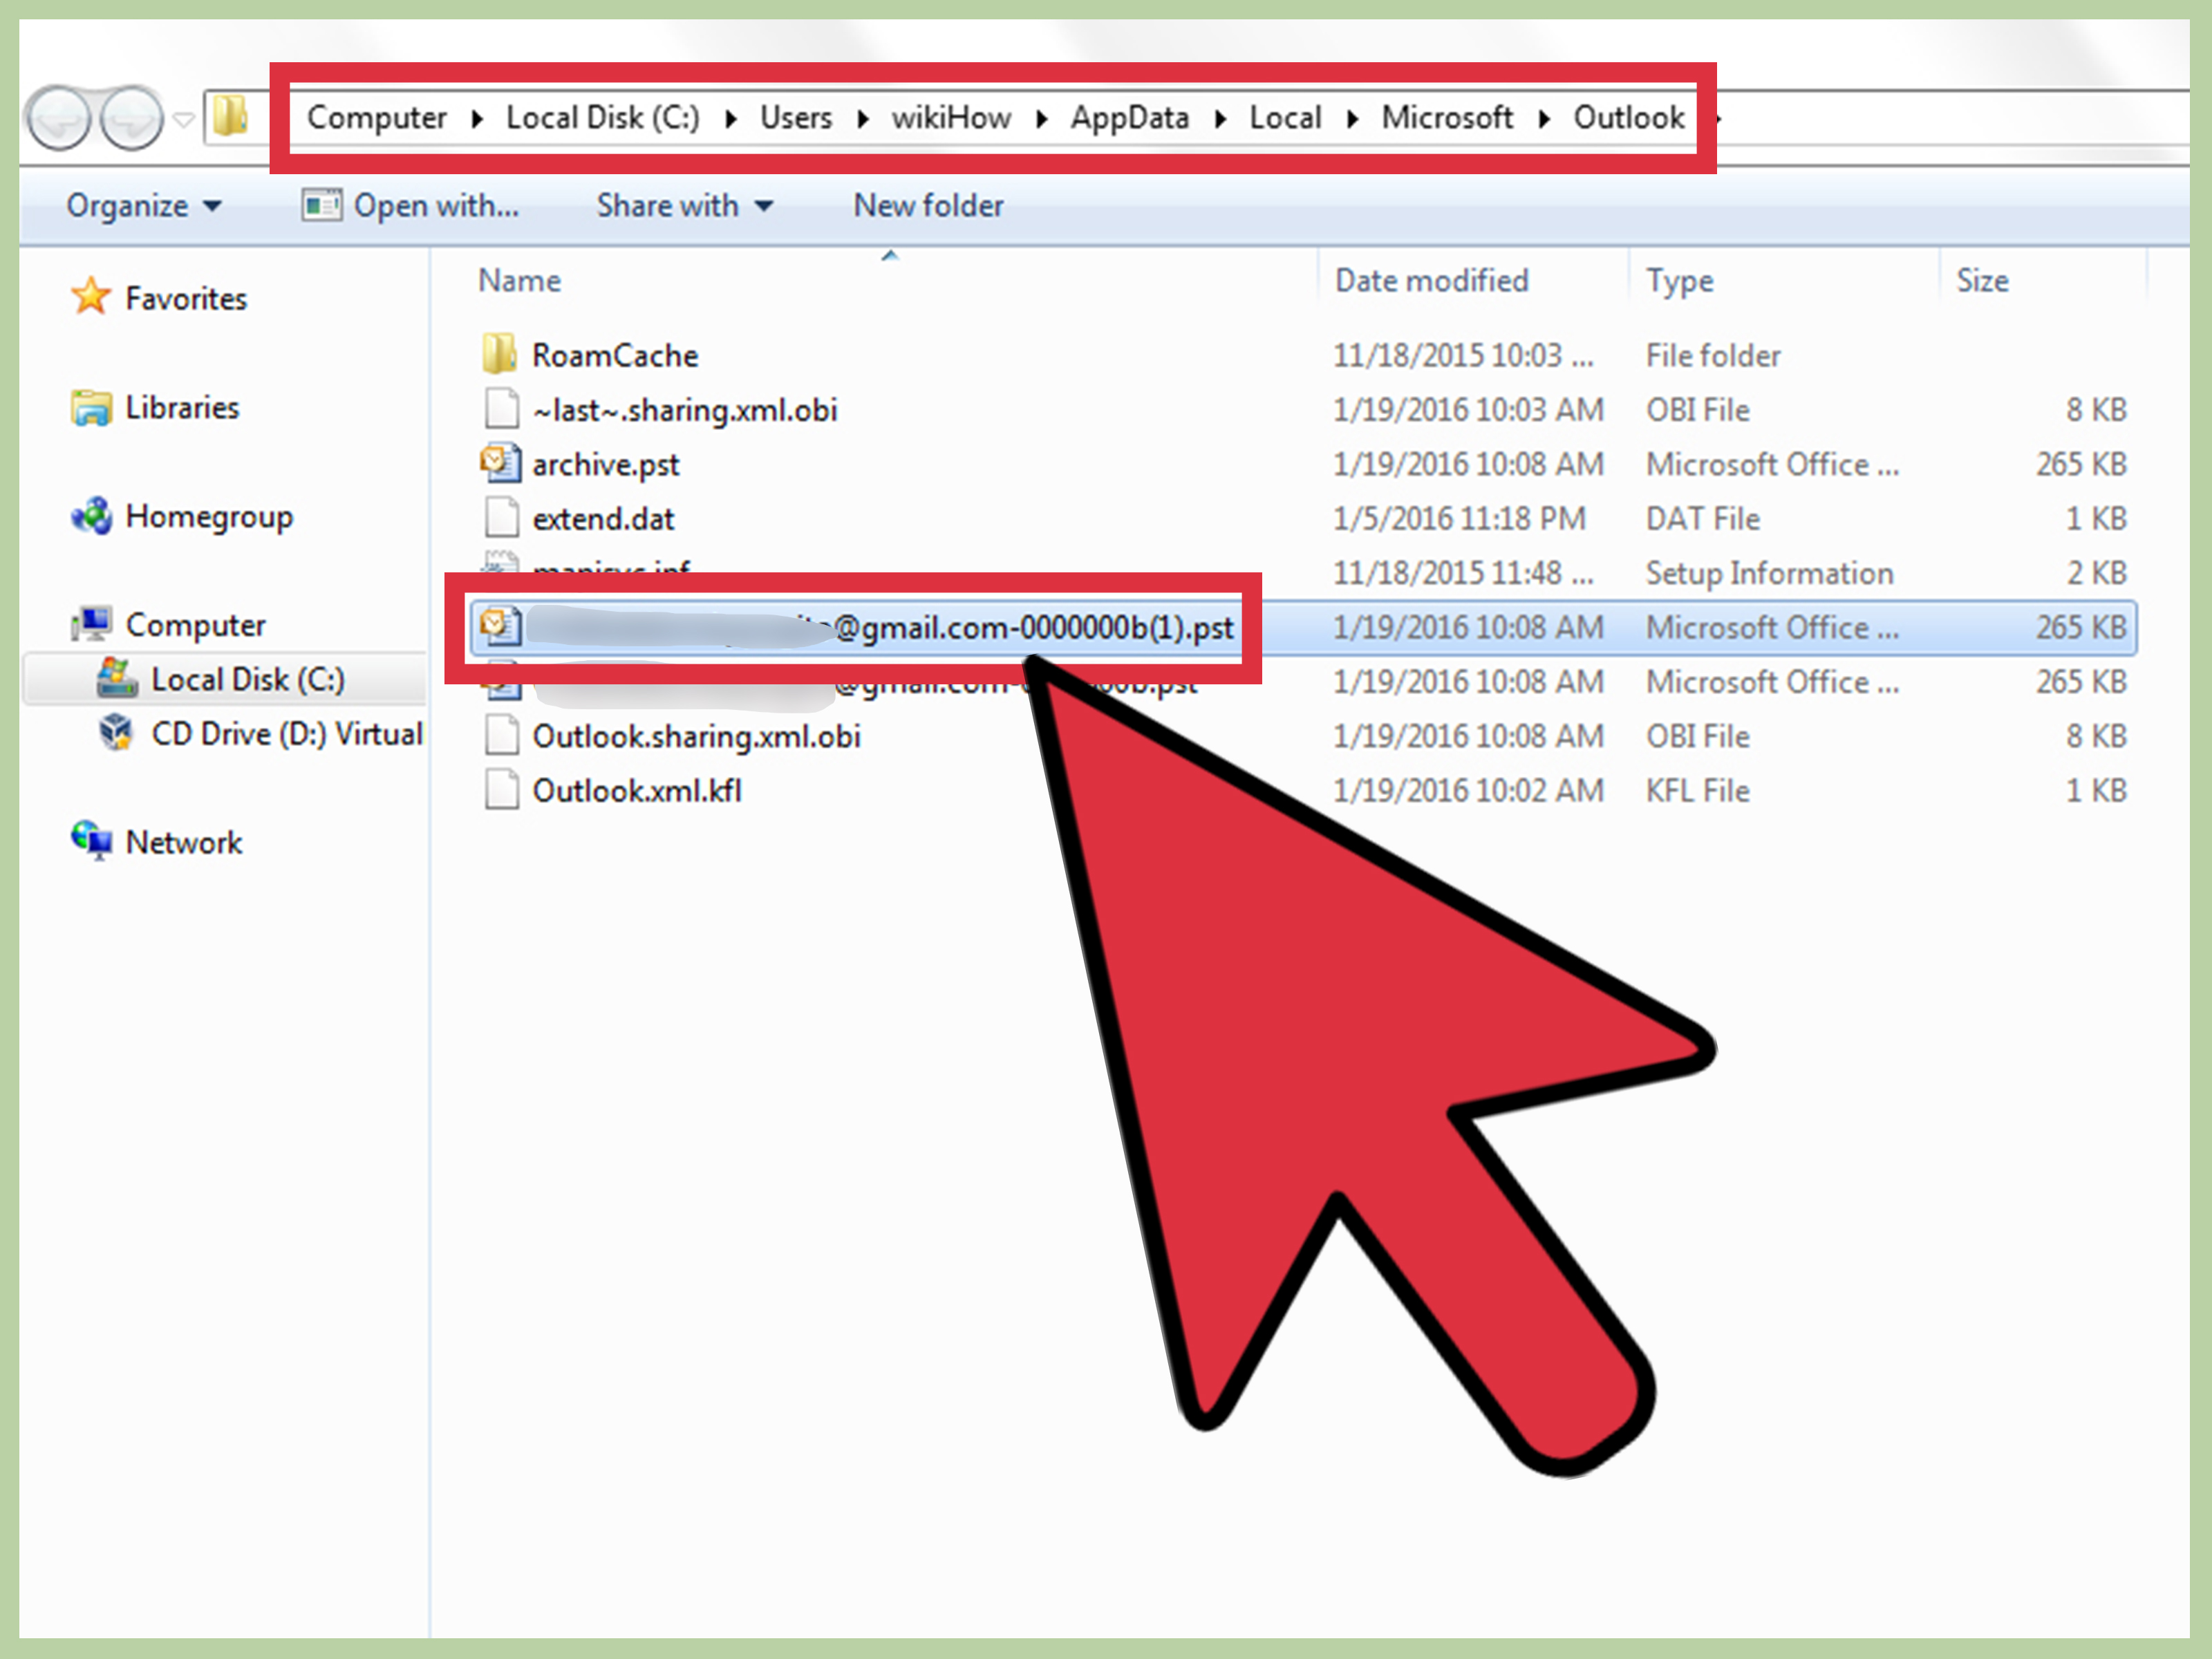Click the Computer monitor icon in sidebar
2212x1659 pixels.
pyautogui.click(x=91, y=625)
